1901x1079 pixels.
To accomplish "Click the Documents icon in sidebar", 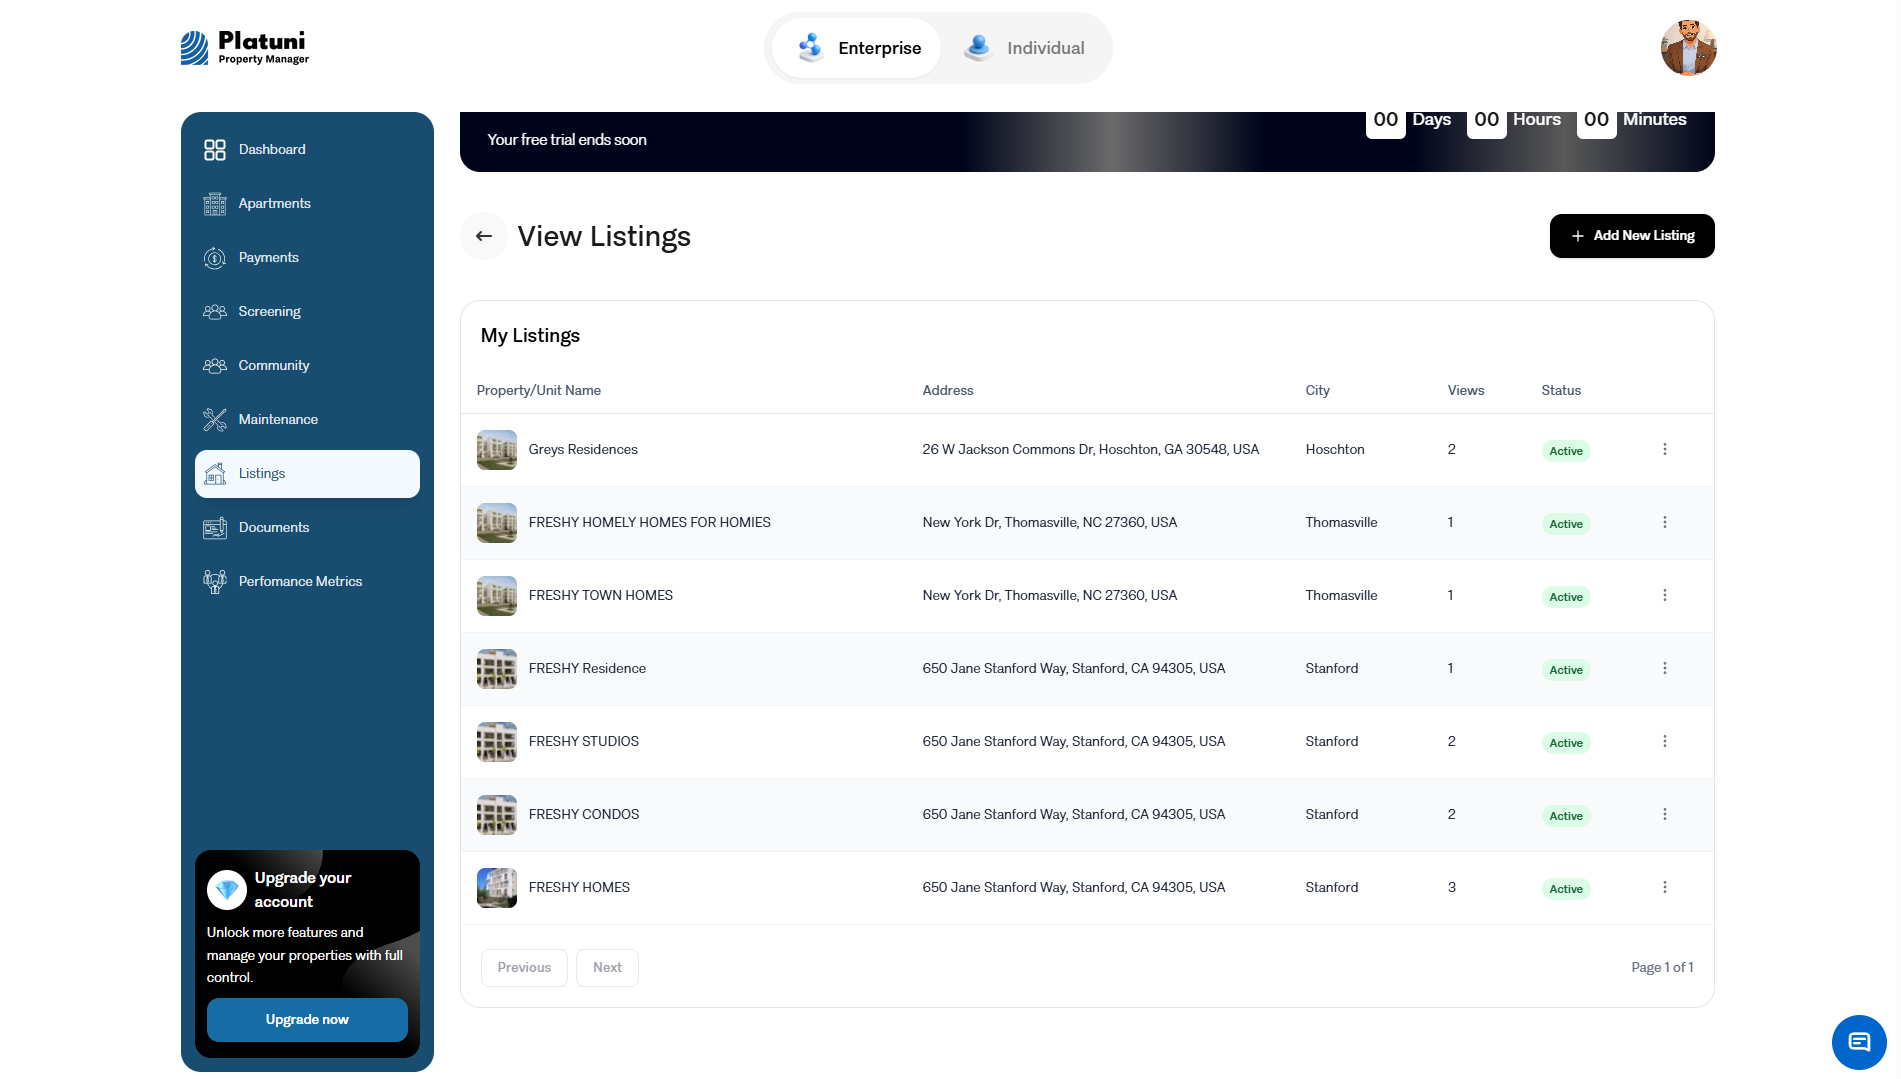I will [x=215, y=528].
